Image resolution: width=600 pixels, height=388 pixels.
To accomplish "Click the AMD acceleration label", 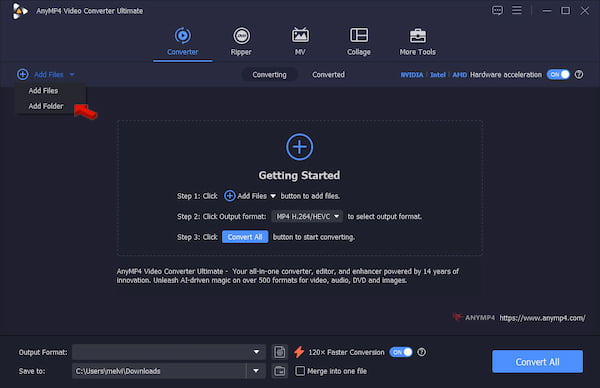I will click(x=460, y=75).
